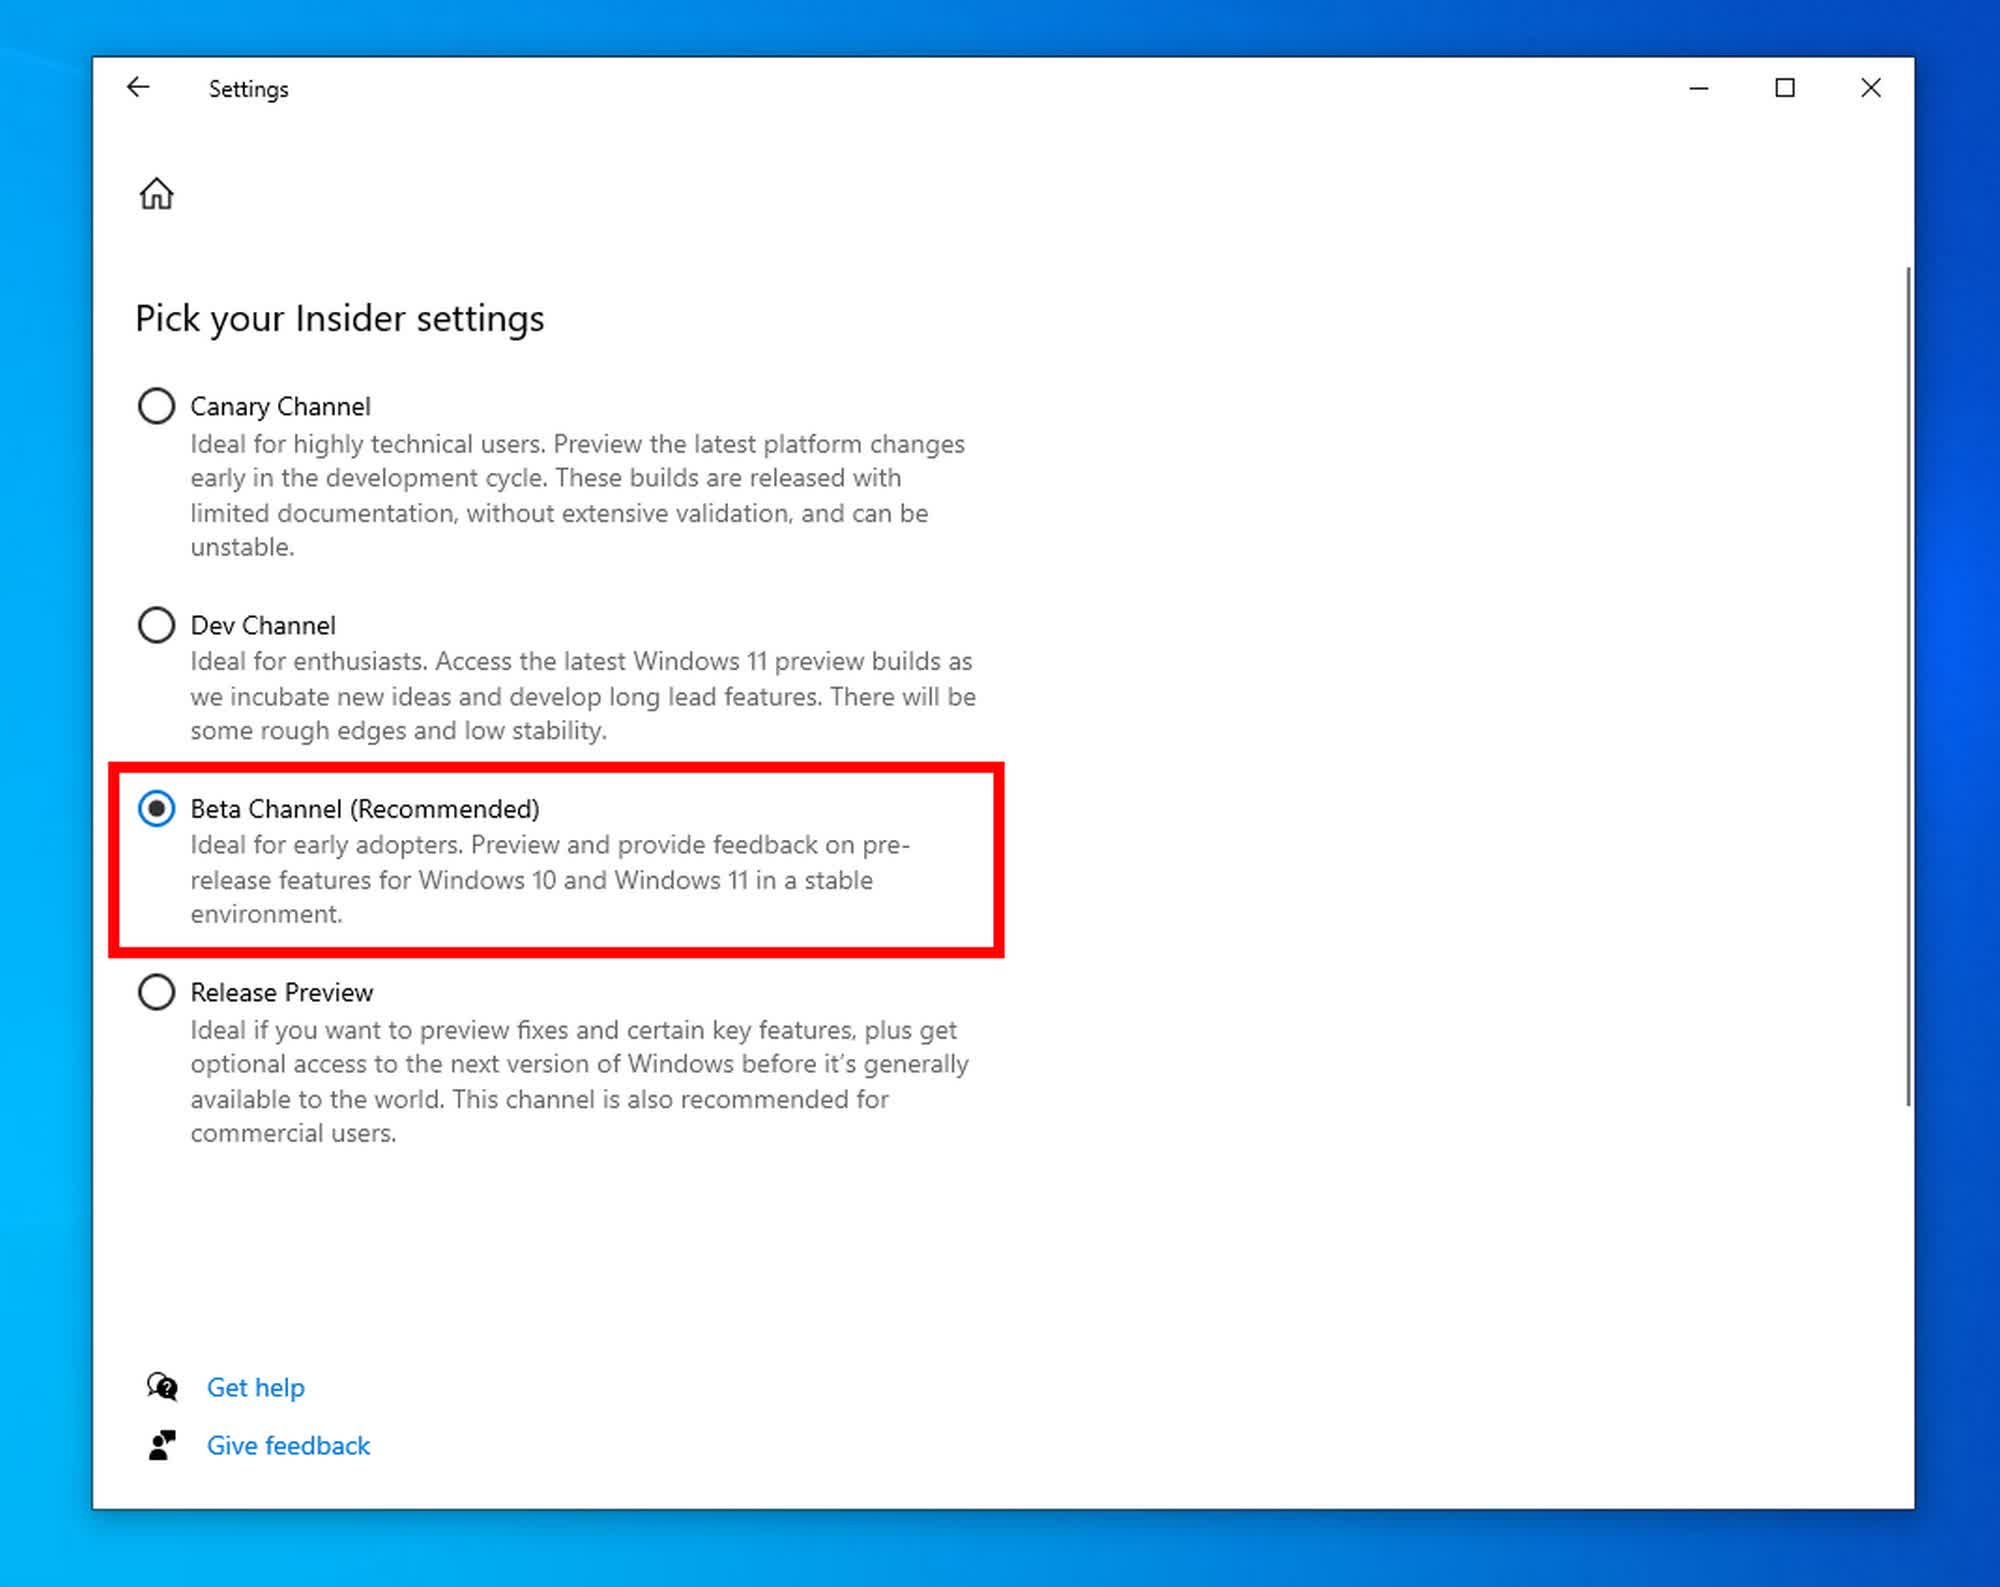2000x1587 pixels.
Task: Close the Settings window
Action: pos(1870,88)
